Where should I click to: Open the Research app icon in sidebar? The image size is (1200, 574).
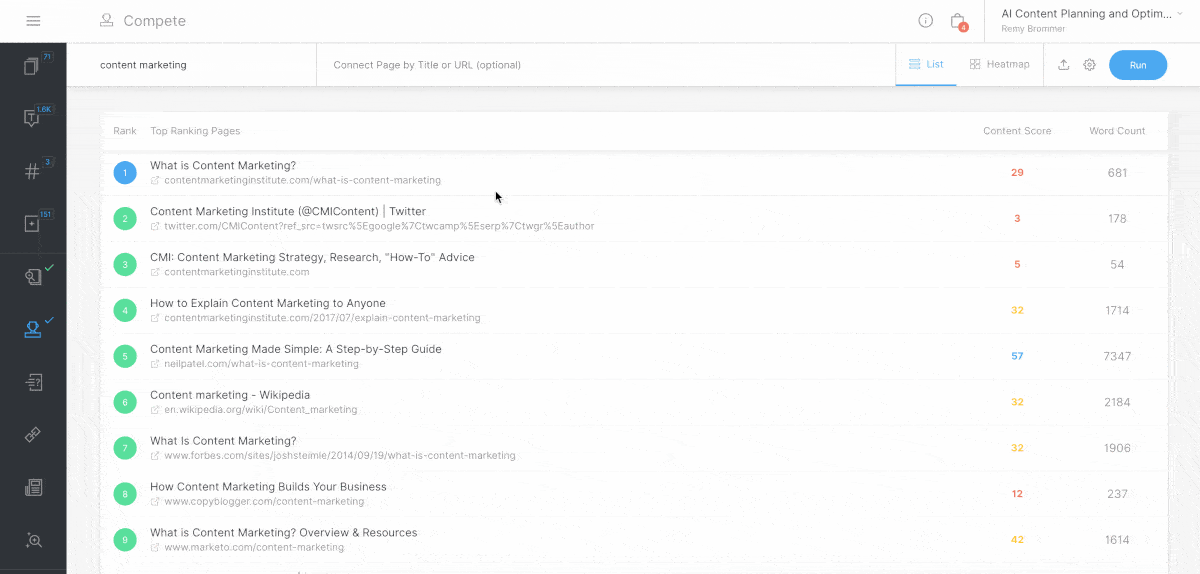[x=33, y=277]
